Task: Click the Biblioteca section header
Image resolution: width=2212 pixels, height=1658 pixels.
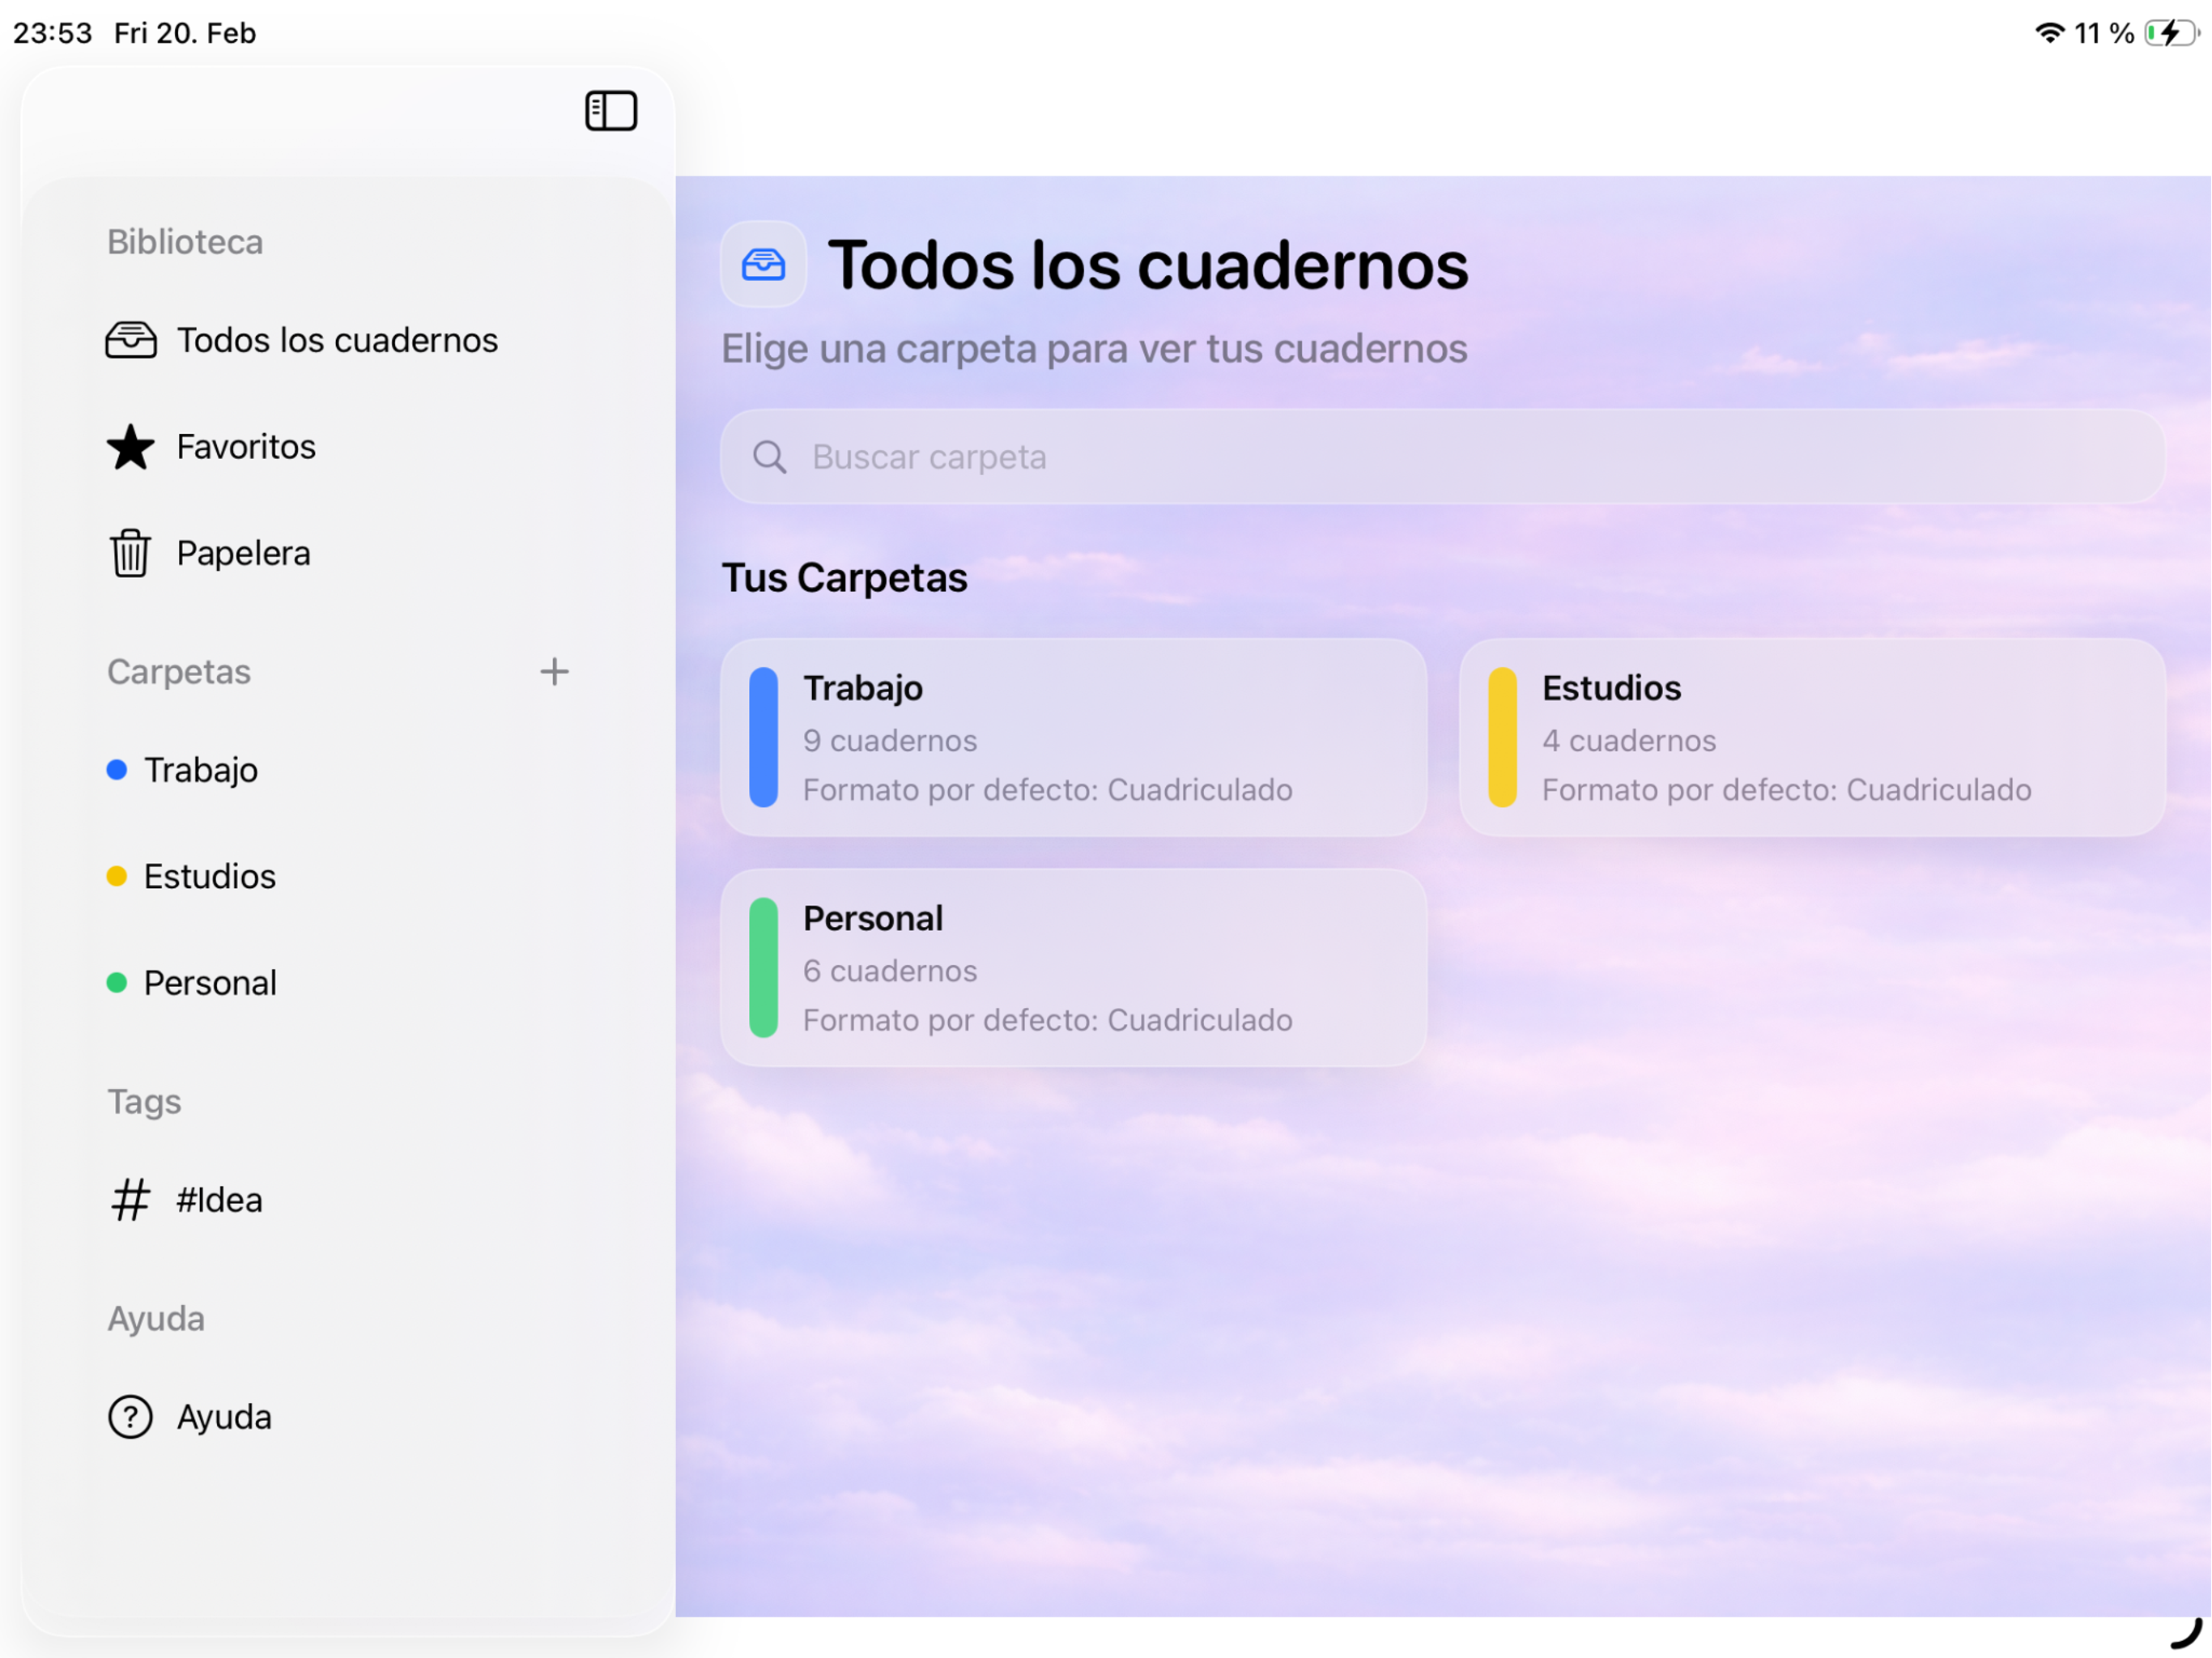Action: point(185,242)
